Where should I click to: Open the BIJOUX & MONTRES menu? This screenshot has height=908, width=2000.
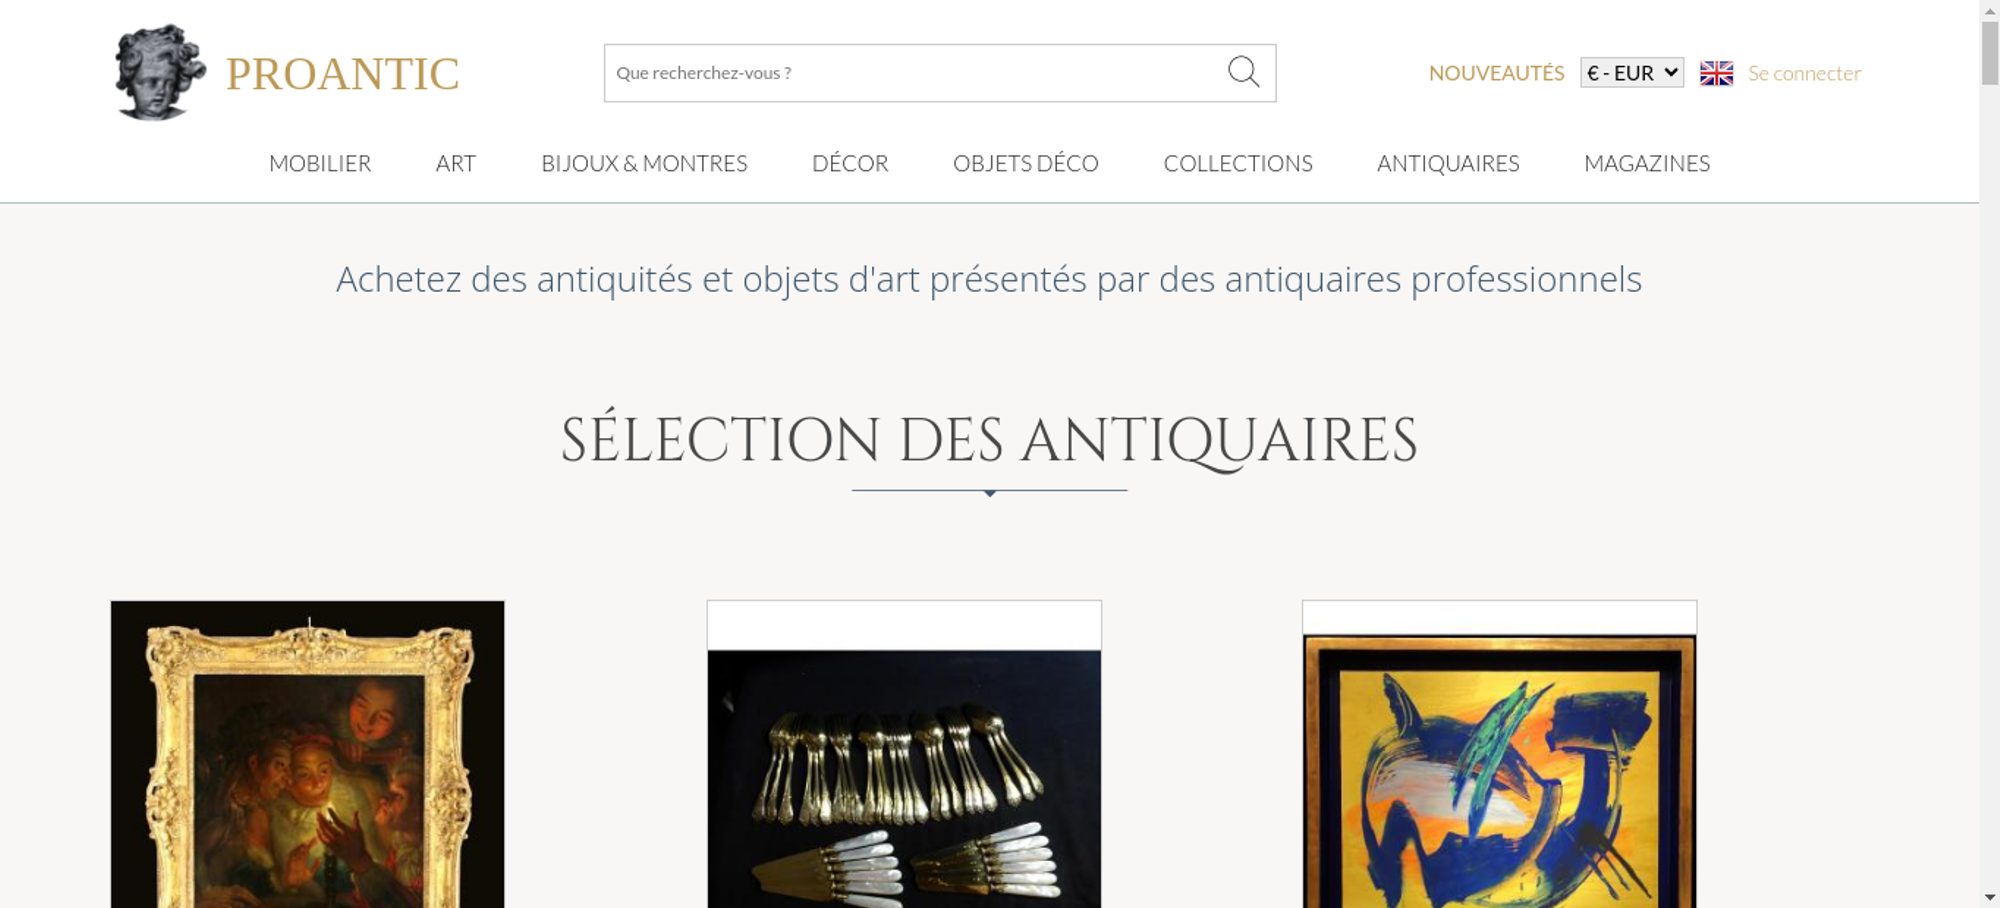pyautogui.click(x=644, y=163)
